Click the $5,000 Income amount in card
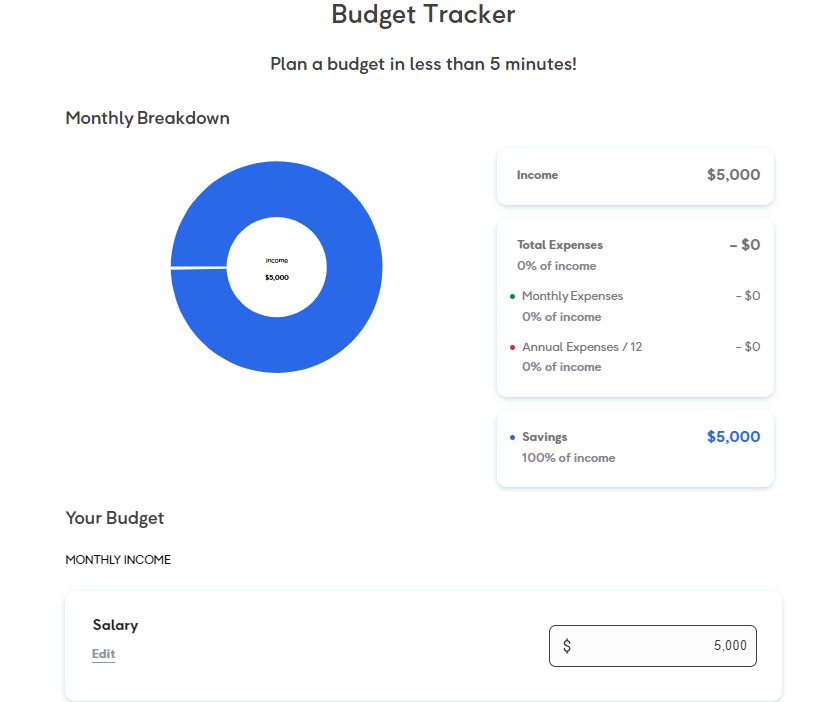The height and width of the screenshot is (702, 832). tap(733, 175)
